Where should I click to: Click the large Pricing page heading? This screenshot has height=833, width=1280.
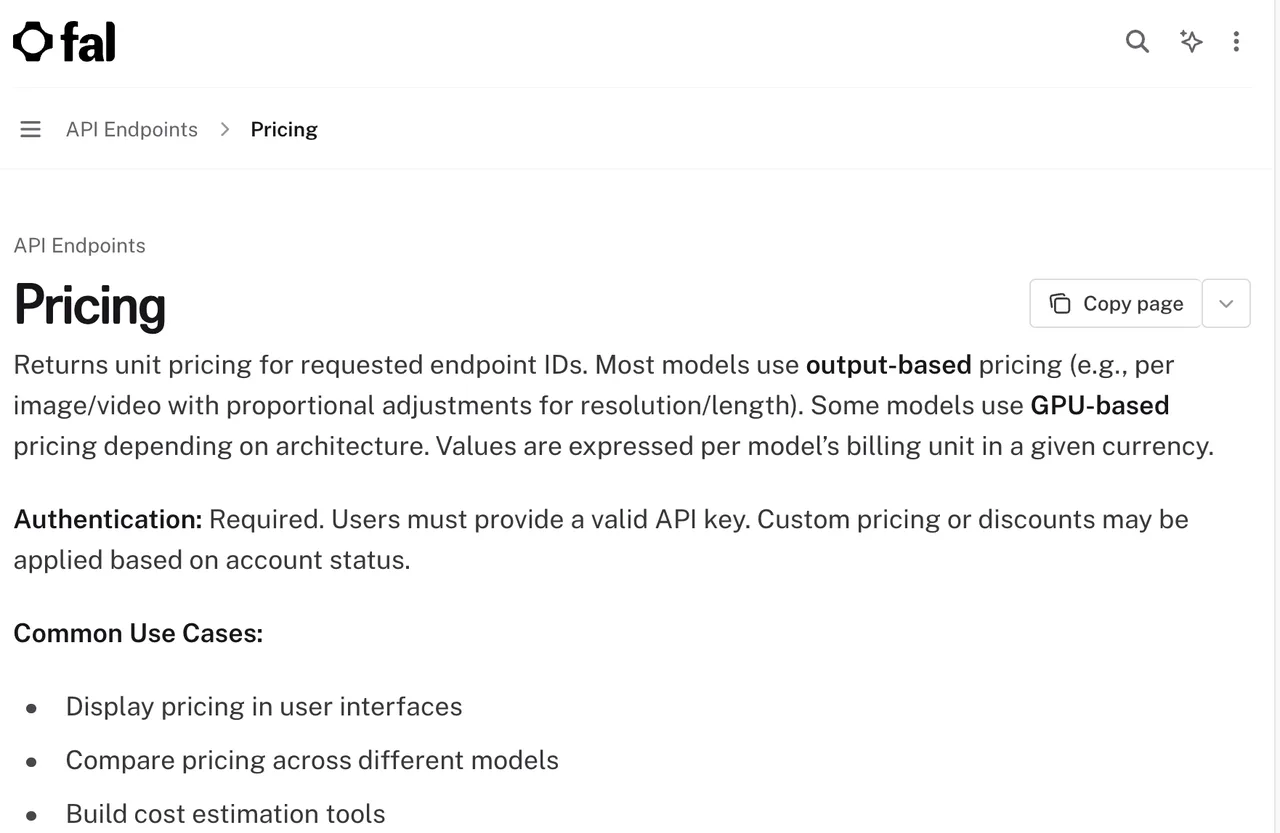coord(90,305)
